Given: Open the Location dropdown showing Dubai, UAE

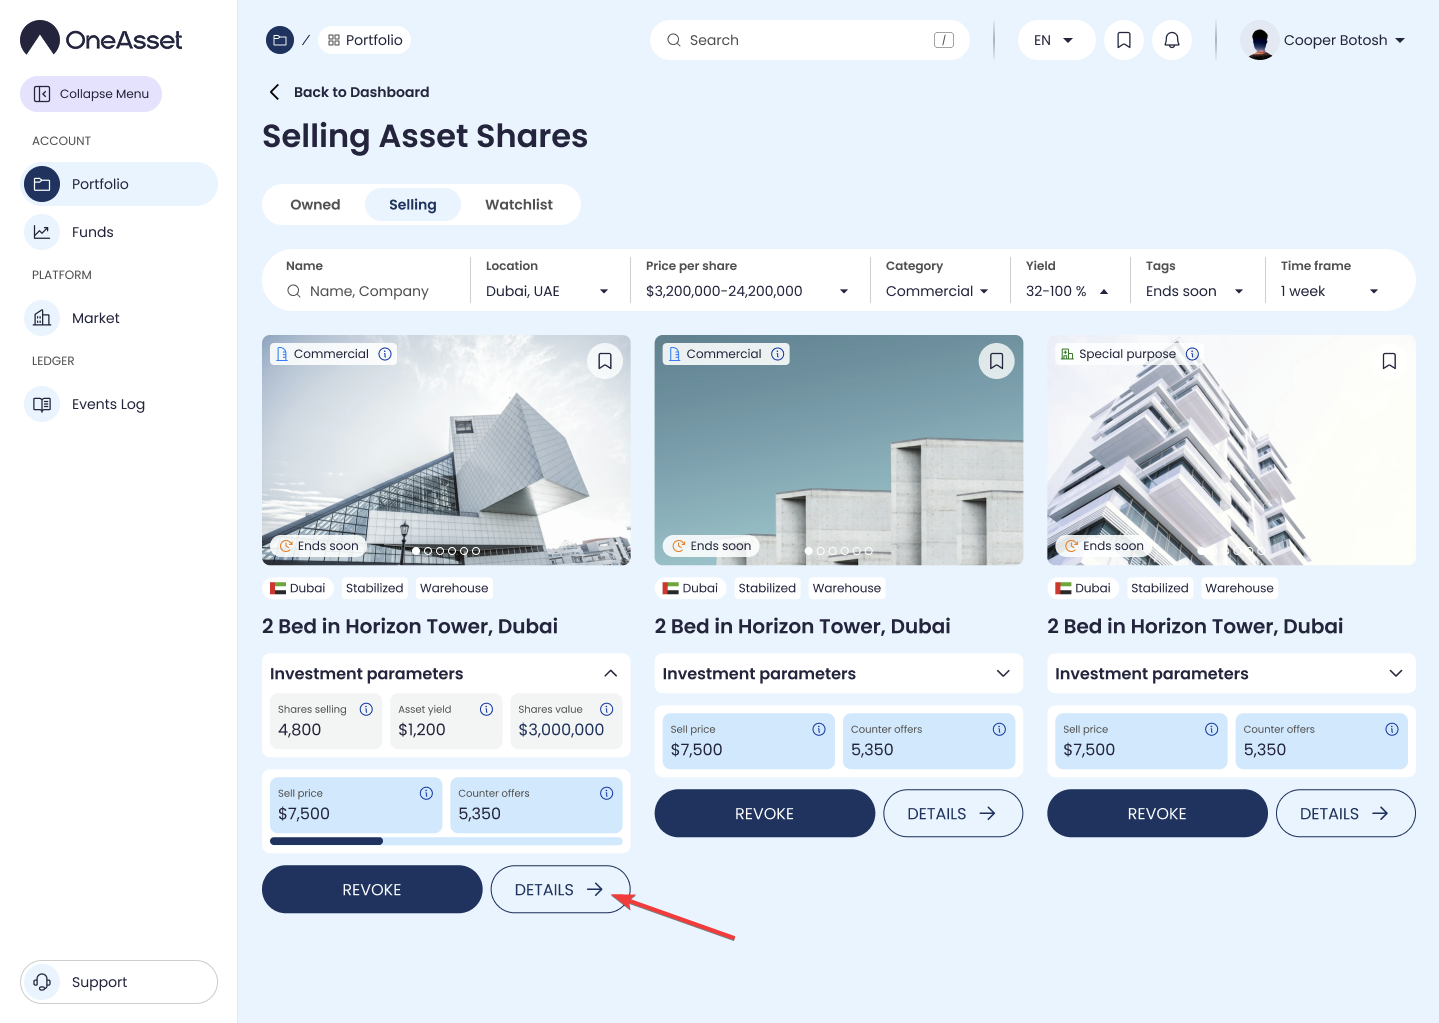Looking at the screenshot, I should pyautogui.click(x=547, y=291).
